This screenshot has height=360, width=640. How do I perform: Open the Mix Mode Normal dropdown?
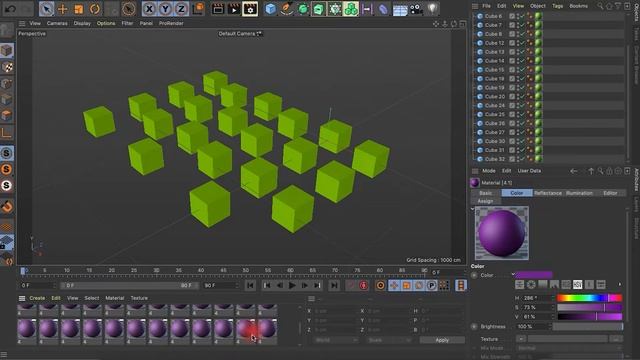[x=570, y=348]
